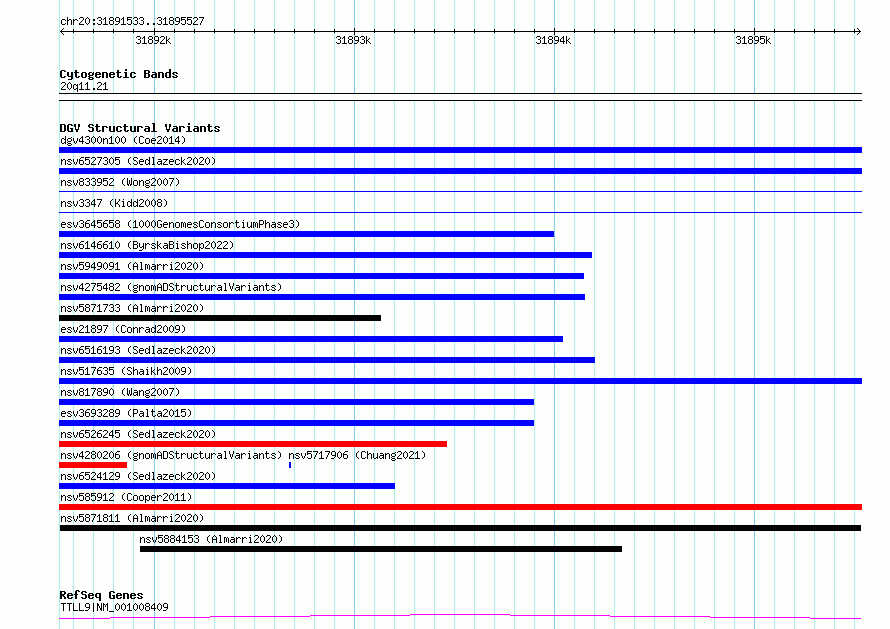Click the blue bar under nsv817890
Viewport: 890px width, 629px height.
pos(296,402)
